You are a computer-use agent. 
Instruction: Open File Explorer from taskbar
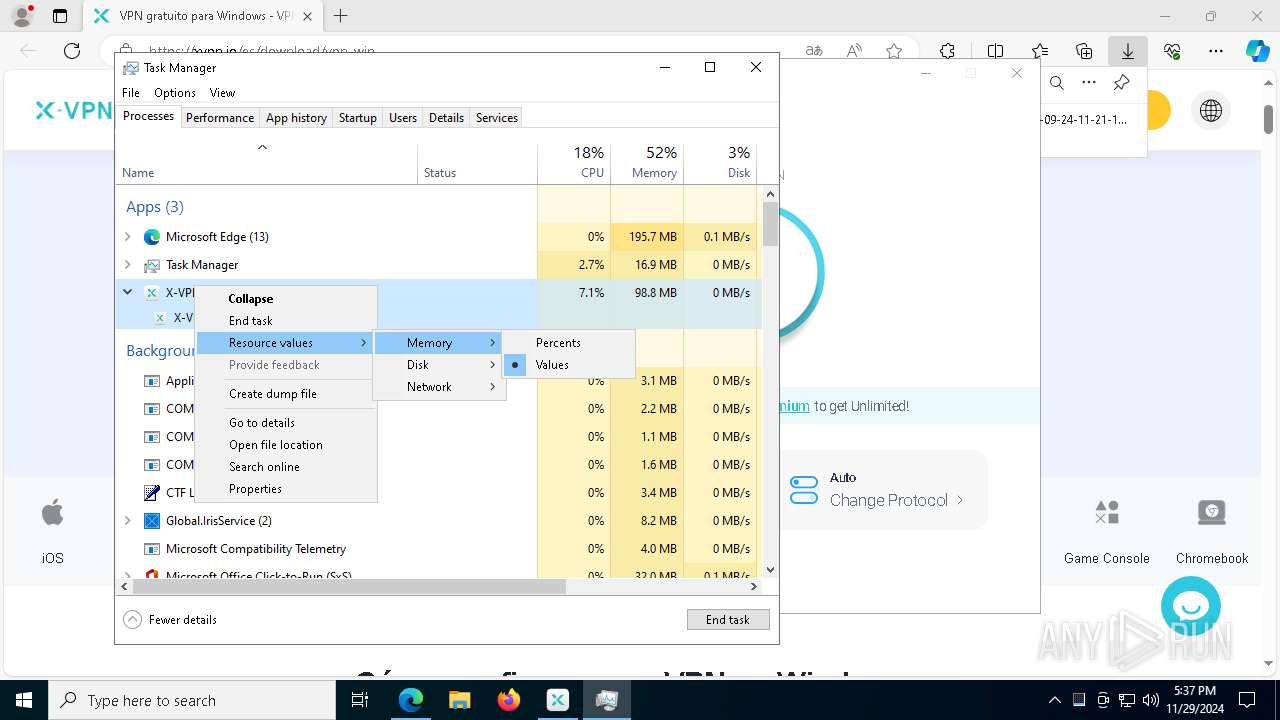459,700
